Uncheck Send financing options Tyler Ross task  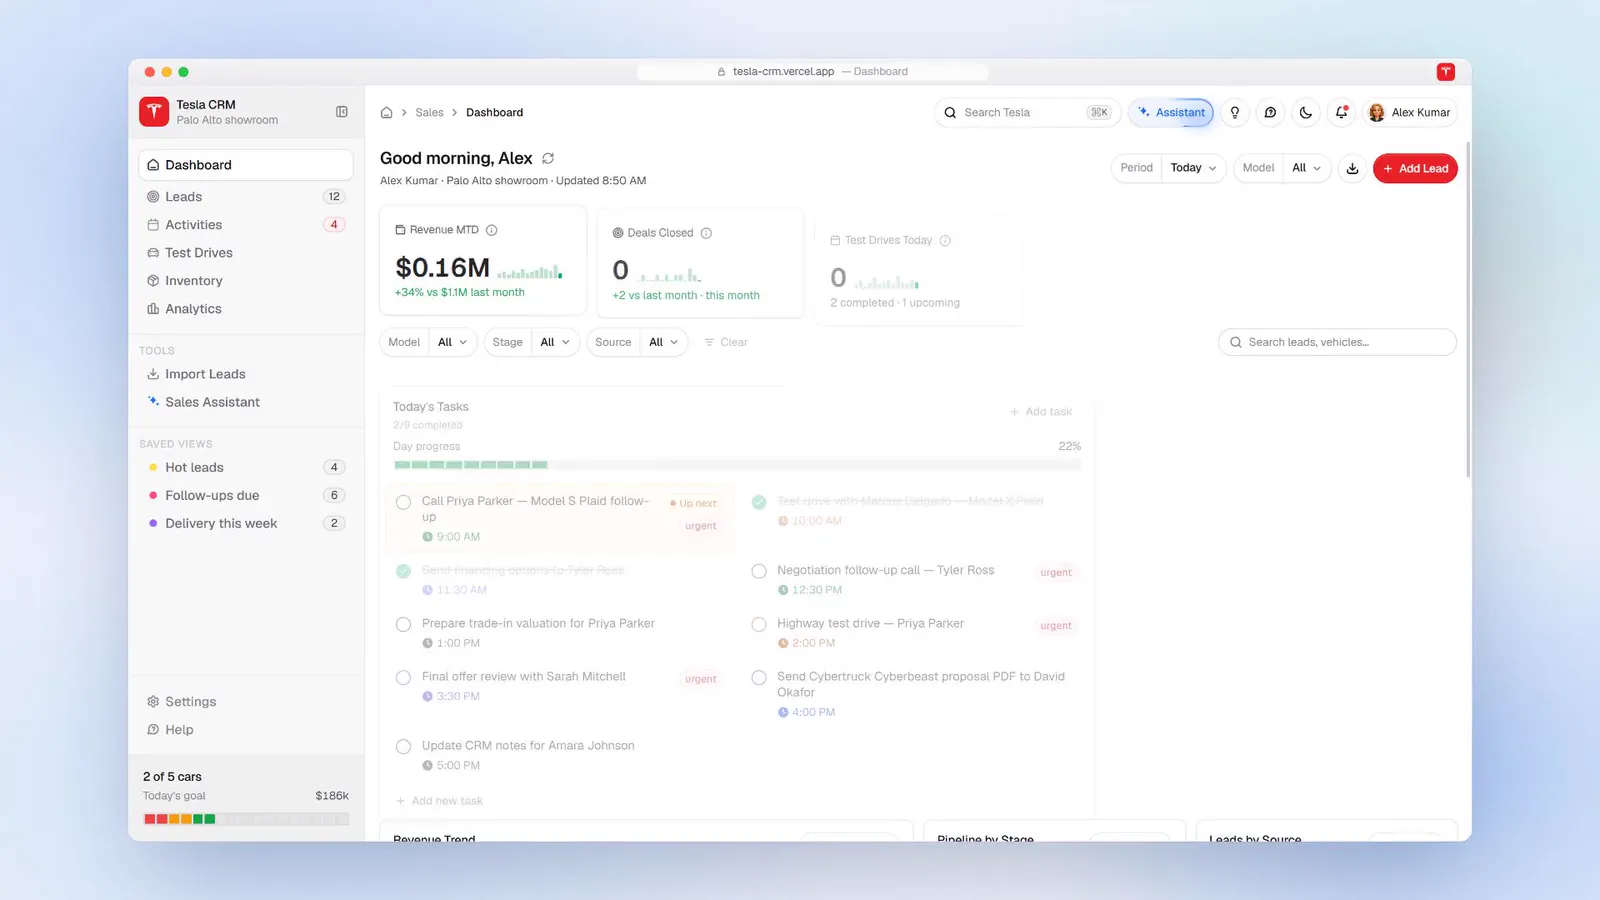pyautogui.click(x=403, y=571)
